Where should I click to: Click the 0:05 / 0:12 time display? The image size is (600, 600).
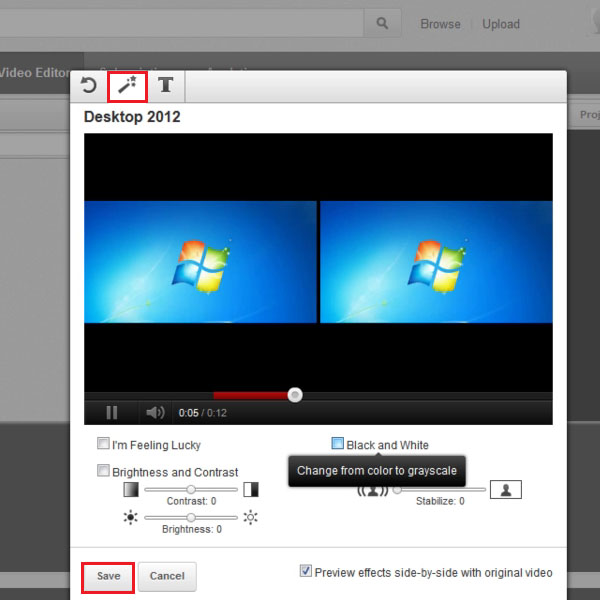click(x=203, y=413)
